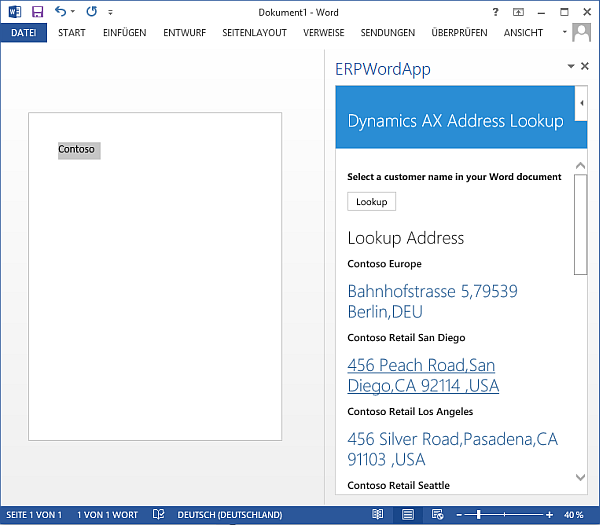Image resolution: width=600 pixels, height=525 pixels.
Task: Close the ERPWordApp task pane
Action: (585, 66)
